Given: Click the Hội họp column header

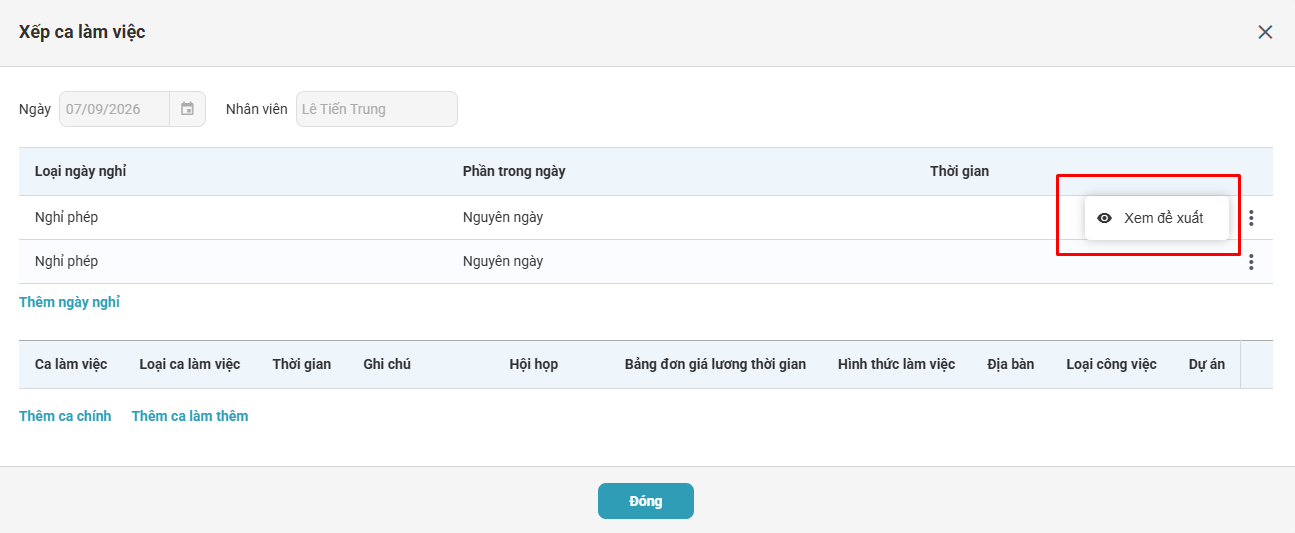Looking at the screenshot, I should tap(534, 364).
